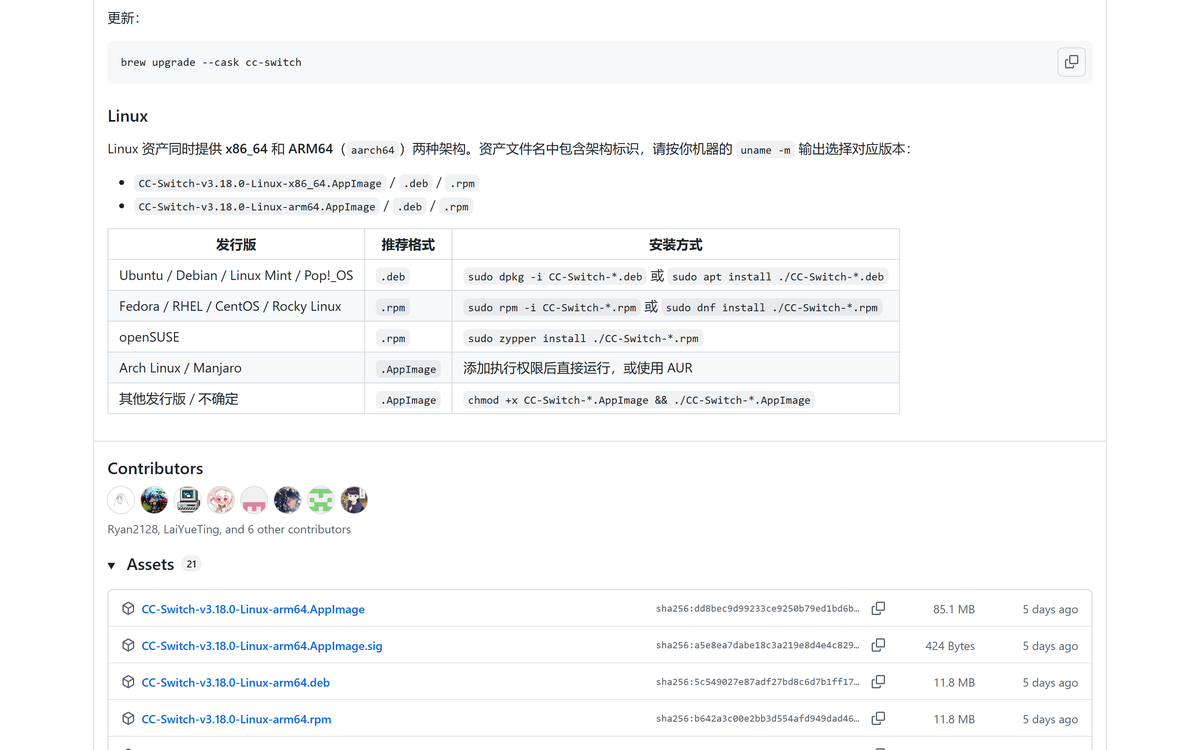1200x750 pixels.
Task: Download CC-Switch-v3.18.0-Linux-arm64.AppImage.sig file
Action: click(x=262, y=646)
